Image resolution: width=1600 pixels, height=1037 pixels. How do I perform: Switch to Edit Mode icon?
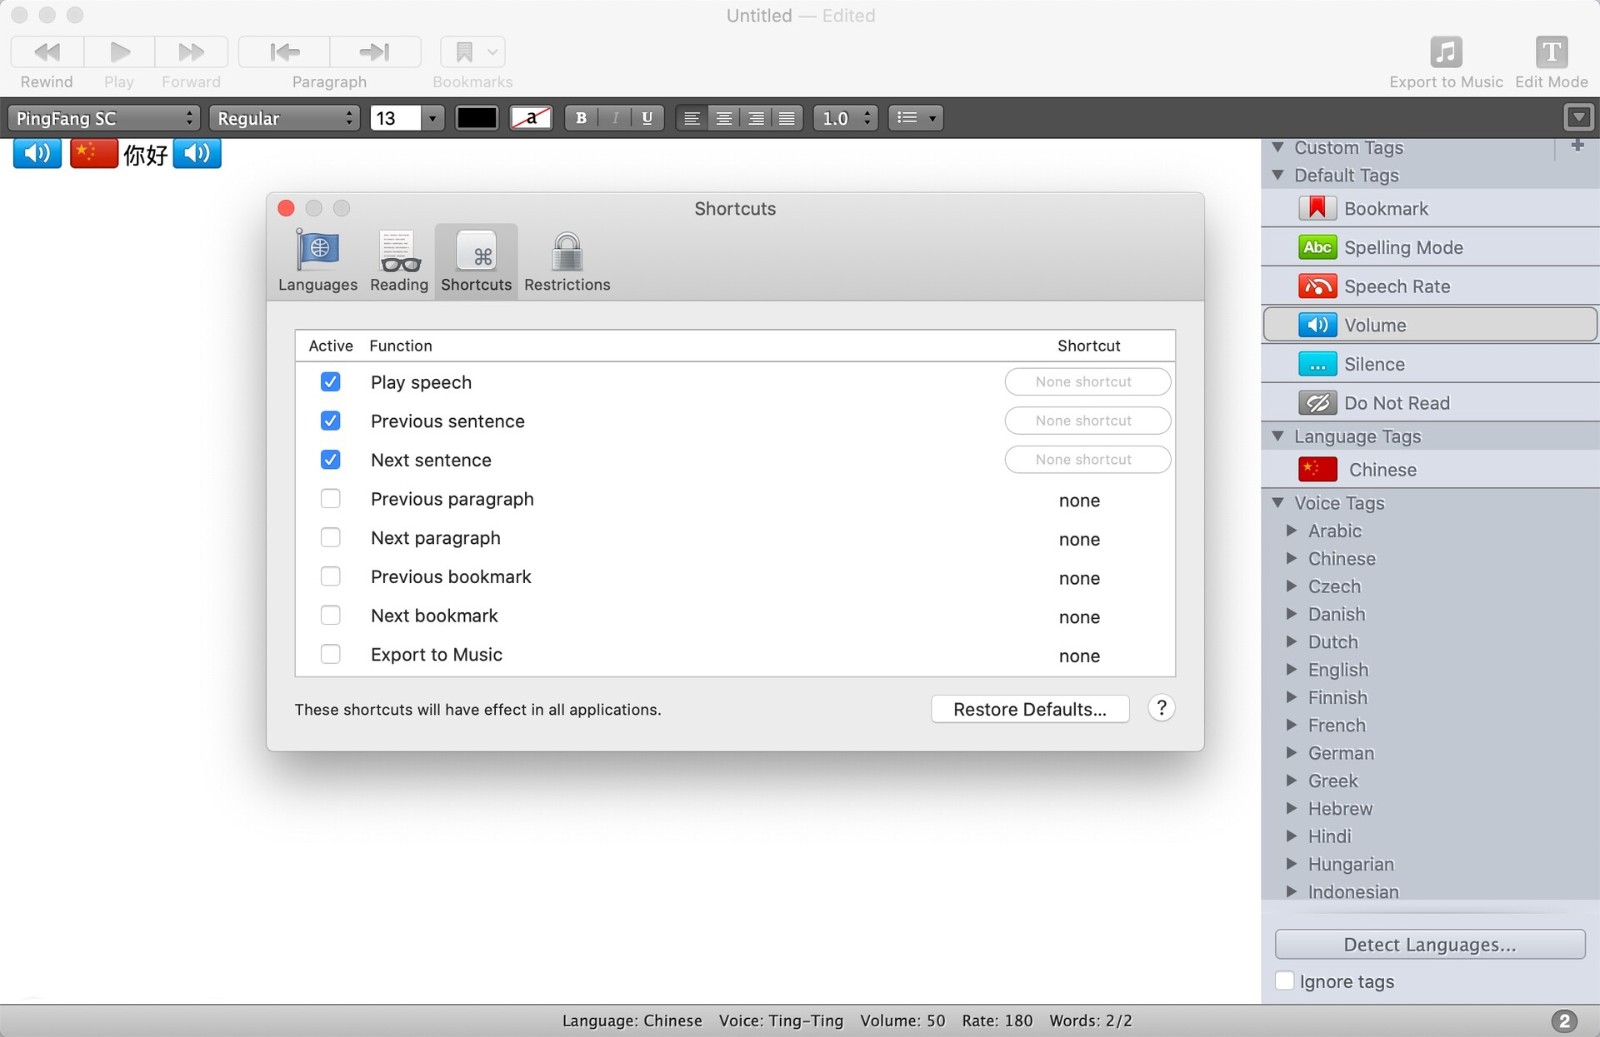click(1551, 52)
